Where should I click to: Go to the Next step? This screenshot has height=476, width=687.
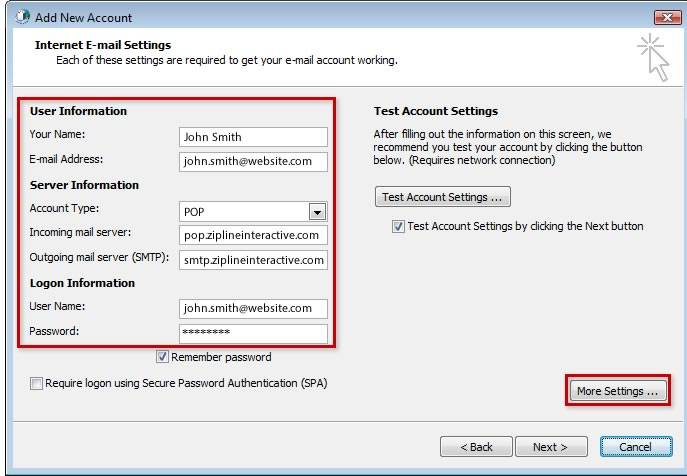[x=551, y=447]
